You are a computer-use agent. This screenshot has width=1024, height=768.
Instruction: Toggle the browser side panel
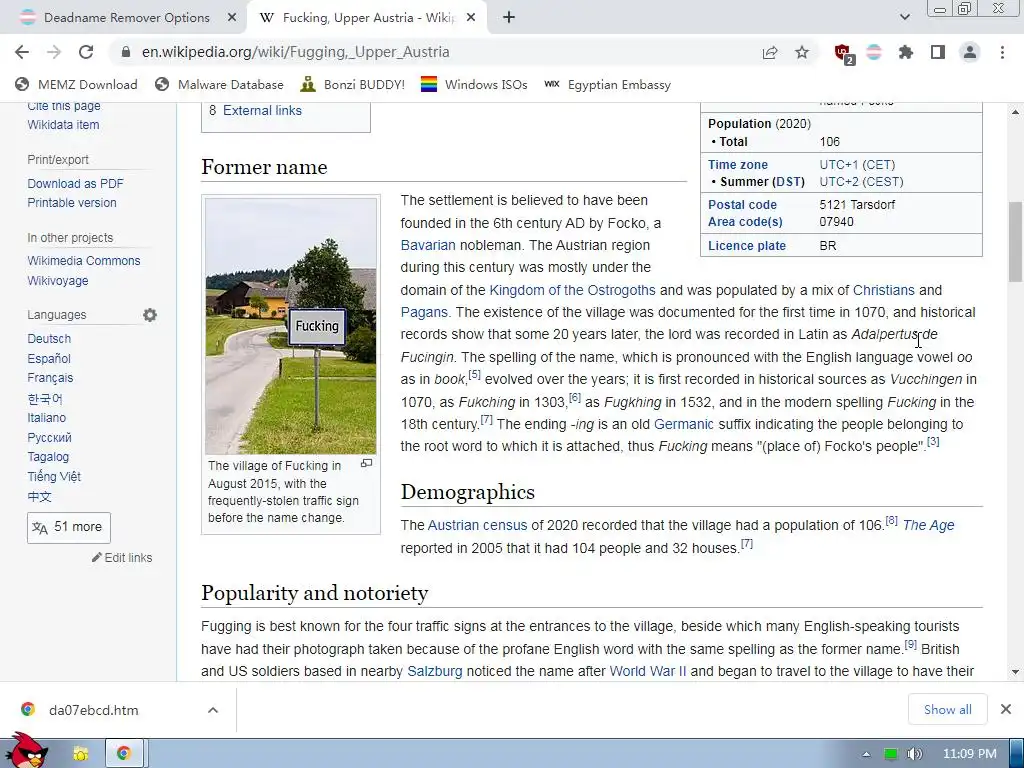(x=938, y=52)
